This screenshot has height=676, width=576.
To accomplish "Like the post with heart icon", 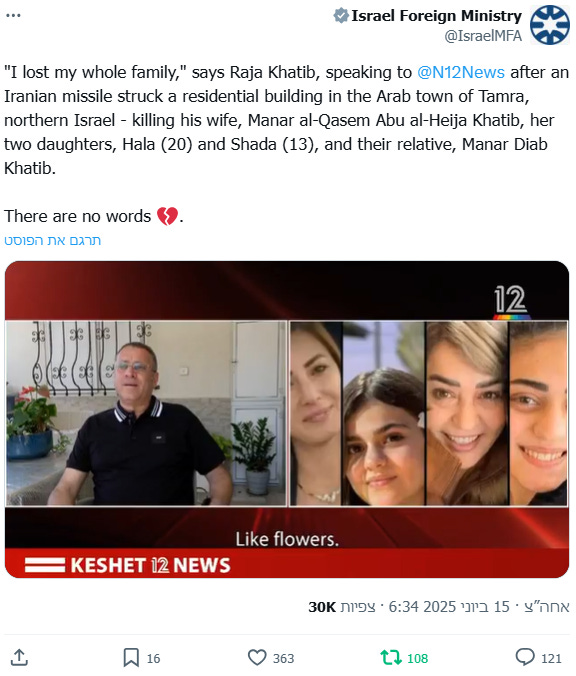I will pos(257,658).
